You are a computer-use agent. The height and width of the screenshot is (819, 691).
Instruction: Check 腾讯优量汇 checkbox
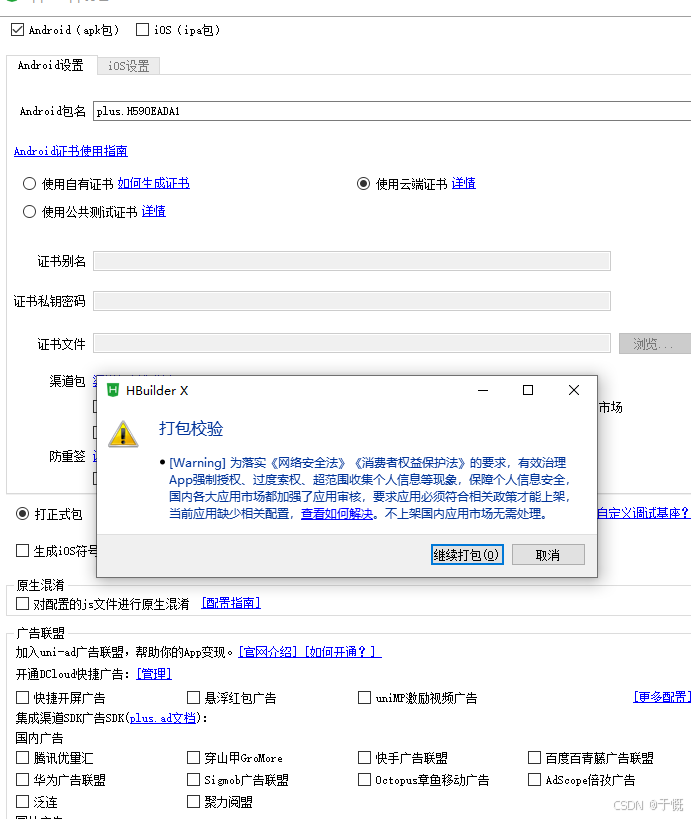coord(22,757)
